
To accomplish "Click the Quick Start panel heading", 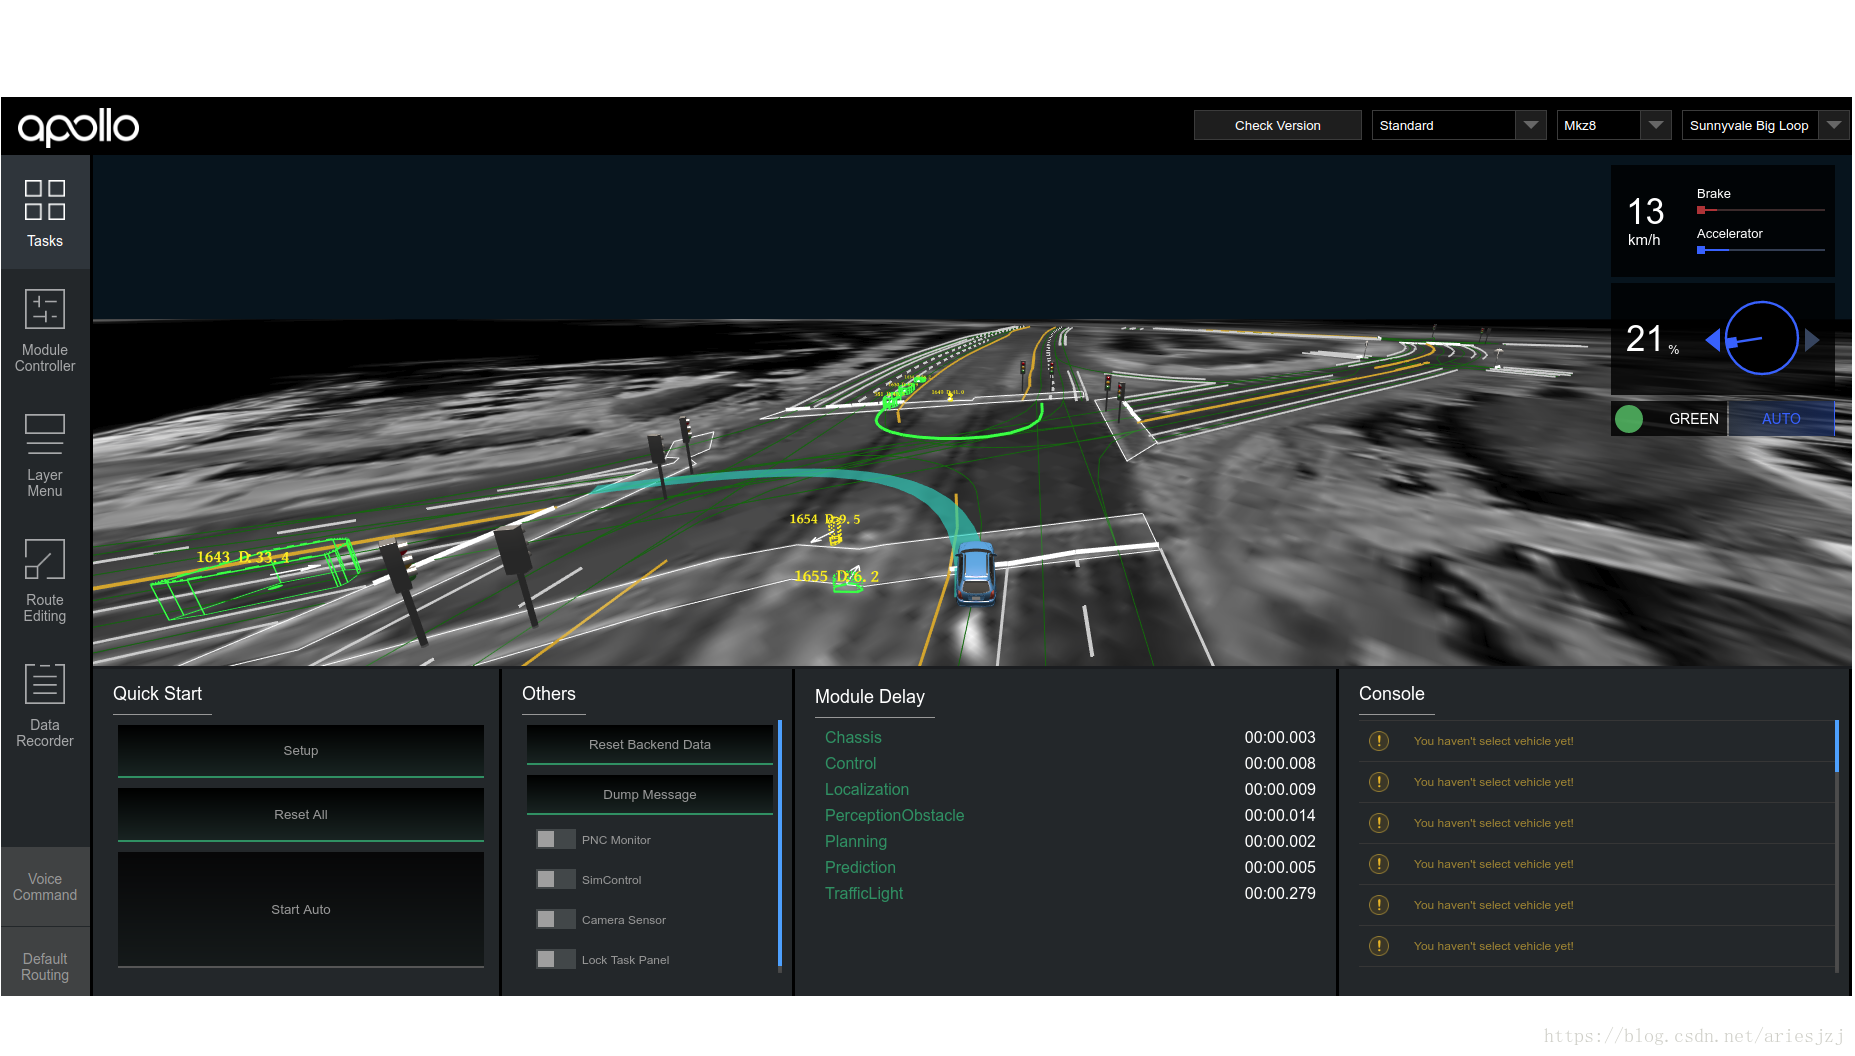I will (157, 694).
